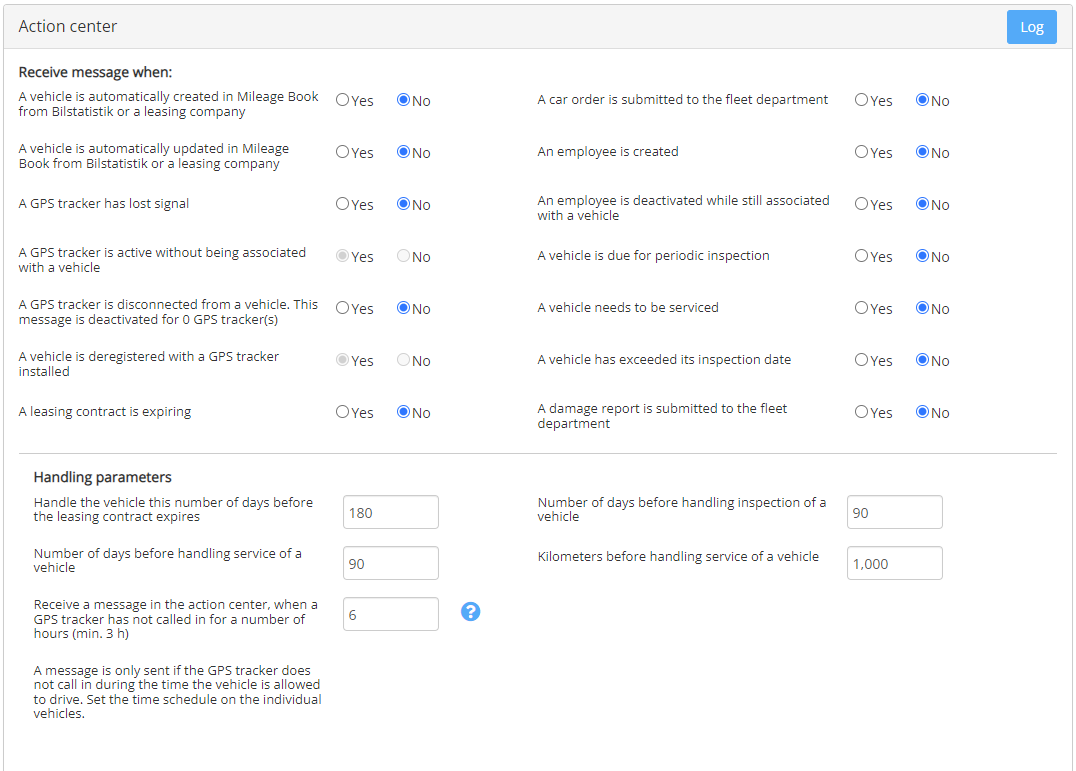Click 'A vehicle is due for periodic inspection' label
Screen dimensions: 1076x771
(653, 256)
